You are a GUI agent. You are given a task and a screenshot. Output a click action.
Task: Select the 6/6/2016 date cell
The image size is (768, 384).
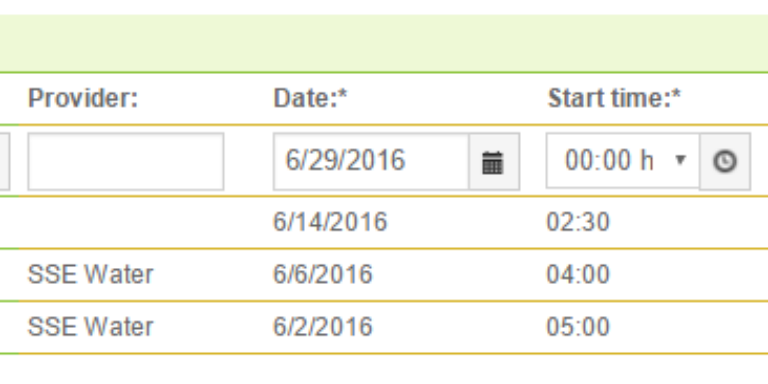tap(323, 274)
